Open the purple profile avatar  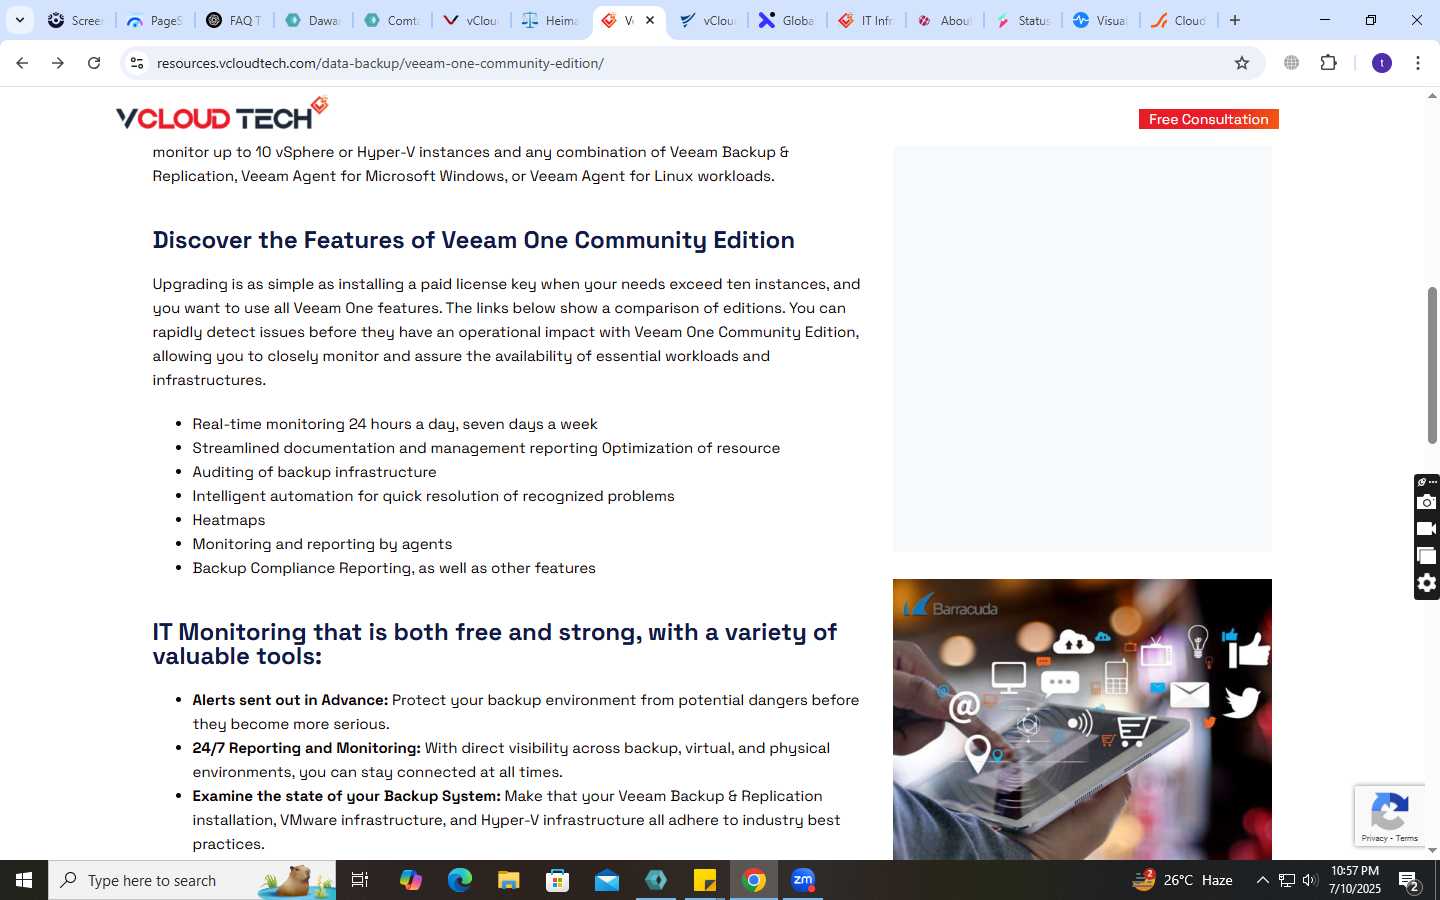(x=1382, y=63)
